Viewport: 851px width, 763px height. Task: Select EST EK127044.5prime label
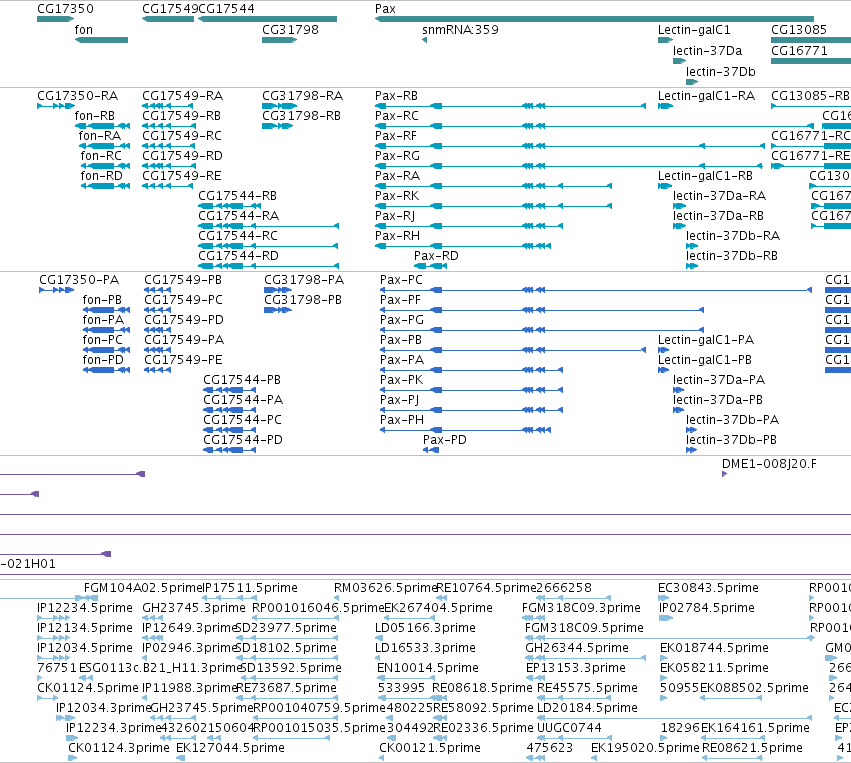tap(230, 748)
